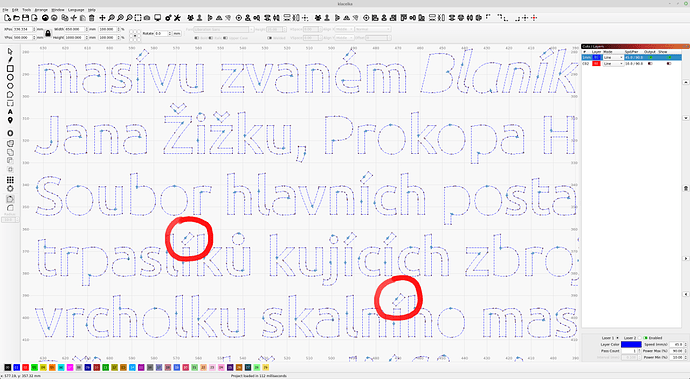
Task: Toggle the Enabled switch in layer settings
Action: (646, 338)
